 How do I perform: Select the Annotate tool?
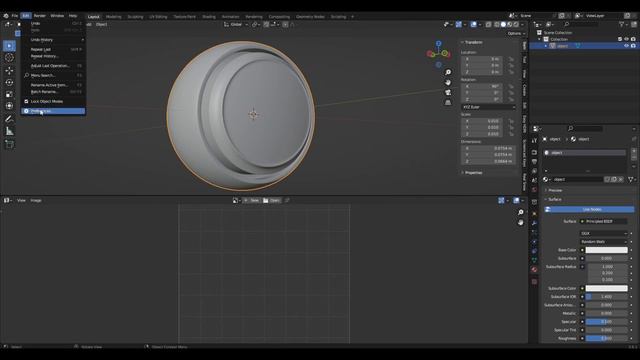pyautogui.click(x=9, y=119)
